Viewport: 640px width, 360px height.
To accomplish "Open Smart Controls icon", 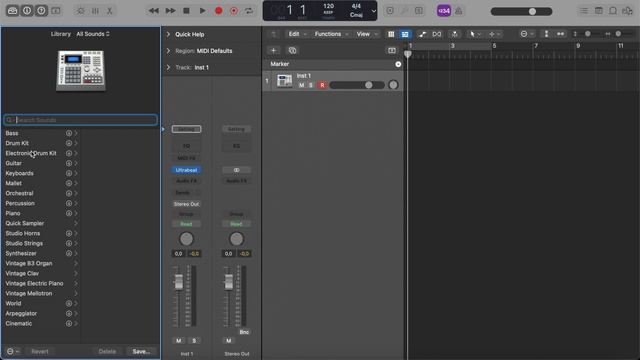I will (x=80, y=11).
